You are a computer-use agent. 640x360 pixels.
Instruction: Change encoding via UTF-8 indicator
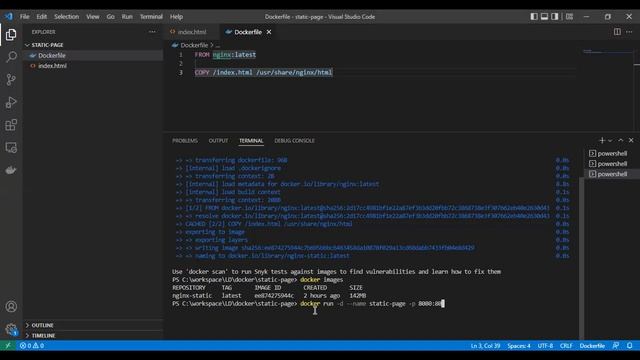click(x=545, y=346)
